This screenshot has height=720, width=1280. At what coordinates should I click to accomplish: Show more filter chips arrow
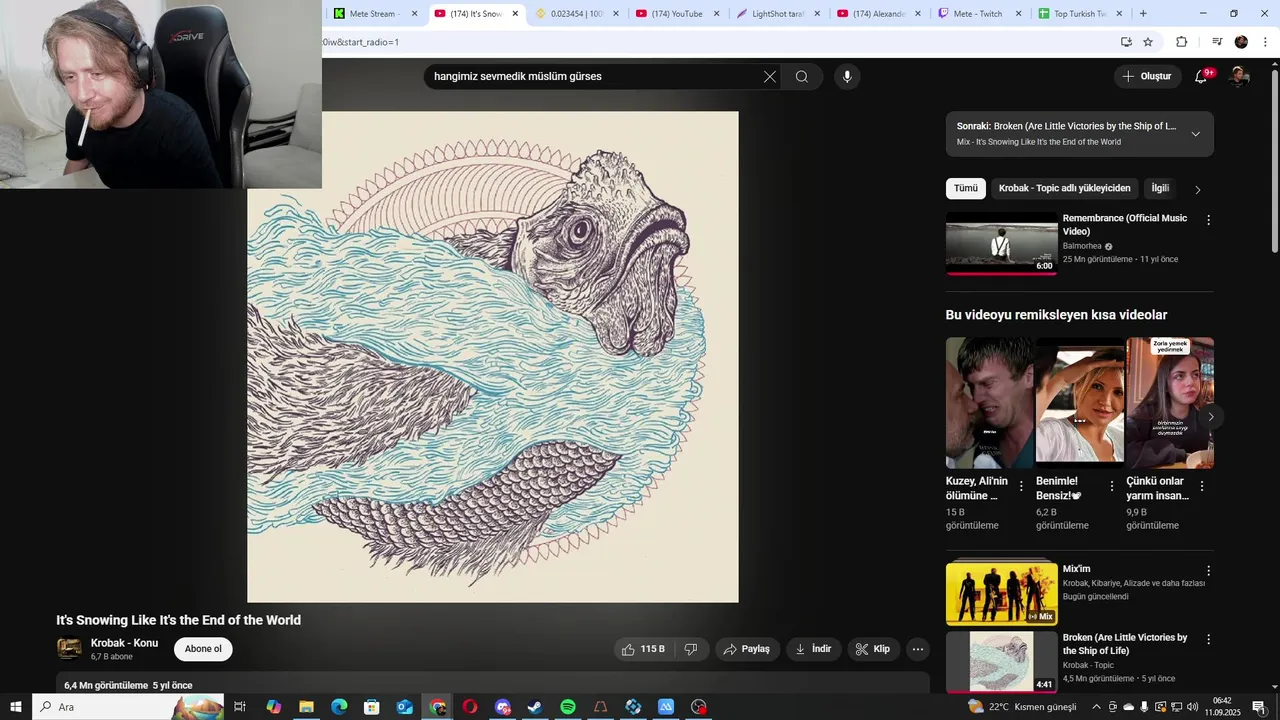point(1198,189)
